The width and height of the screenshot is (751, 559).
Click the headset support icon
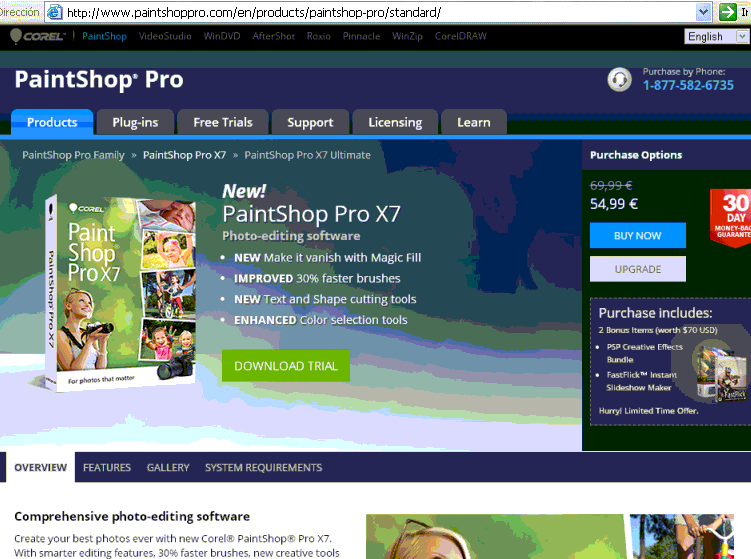click(x=619, y=79)
